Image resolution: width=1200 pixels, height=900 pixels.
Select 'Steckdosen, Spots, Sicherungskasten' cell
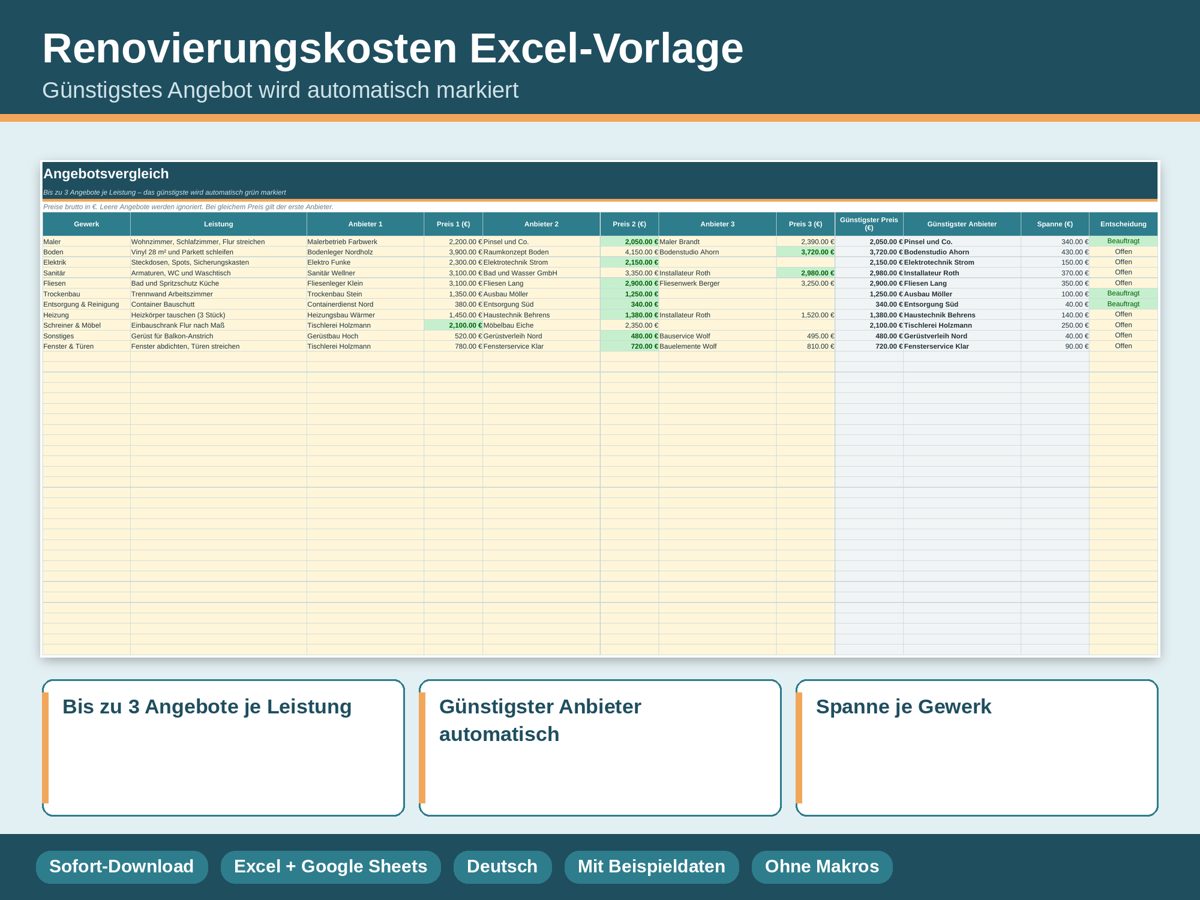pyautogui.click(x=218, y=263)
